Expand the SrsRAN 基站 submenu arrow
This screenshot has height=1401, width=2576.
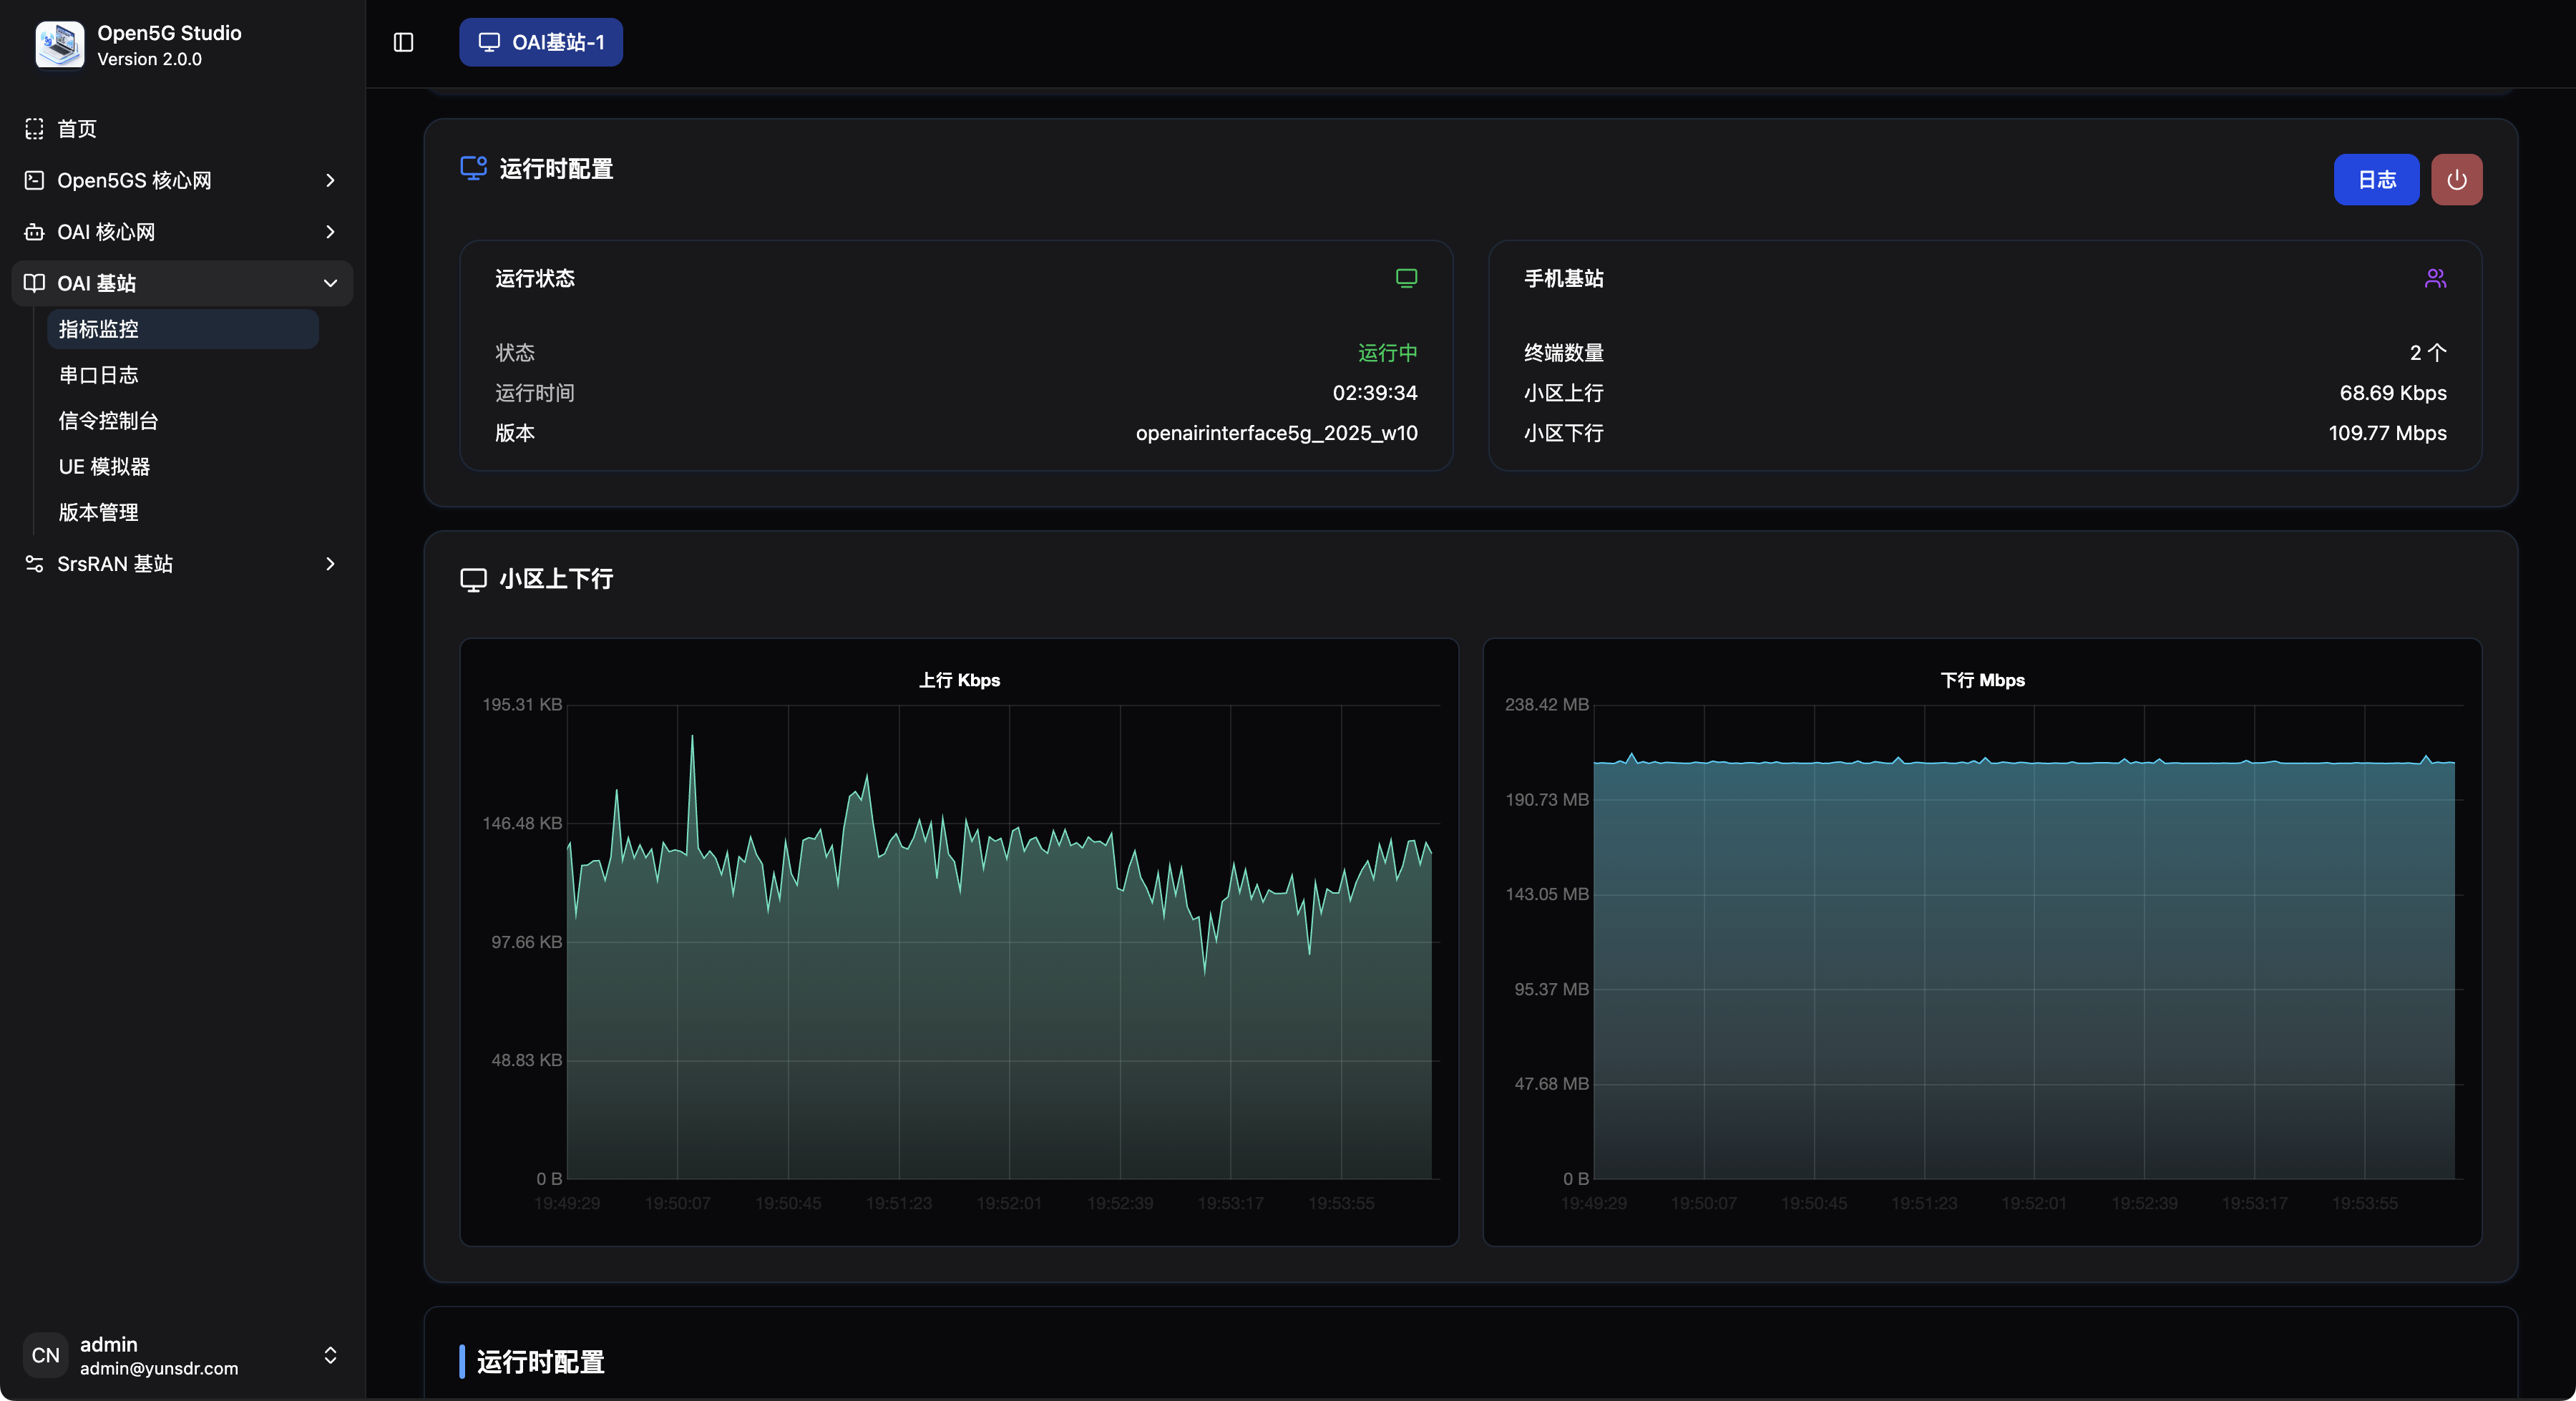point(330,564)
